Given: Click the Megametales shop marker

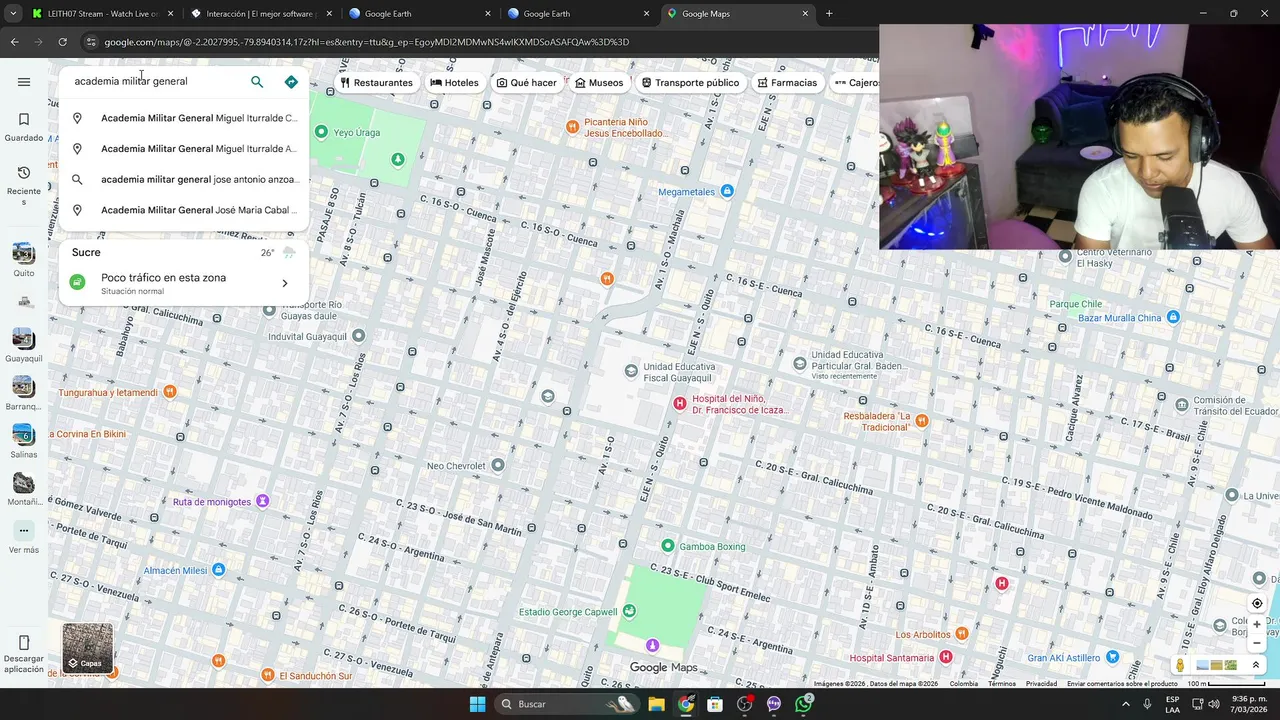Looking at the screenshot, I should pos(727,191).
